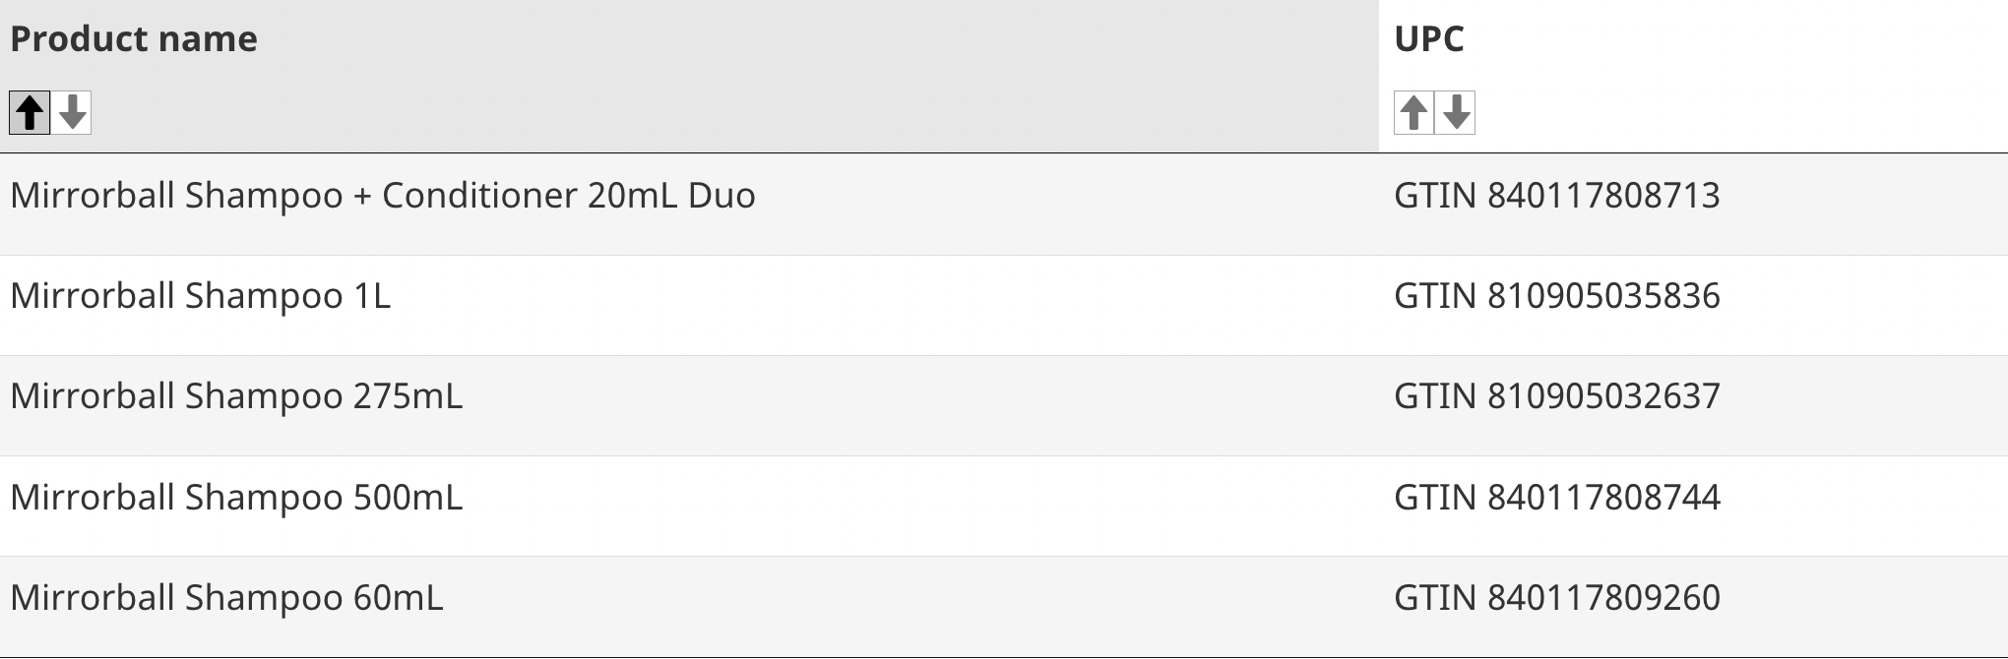Screen dimensions: 2008x659
Task: Open the Mirrorball Shampoo 275mL entry
Action: pyautogui.click(x=236, y=396)
